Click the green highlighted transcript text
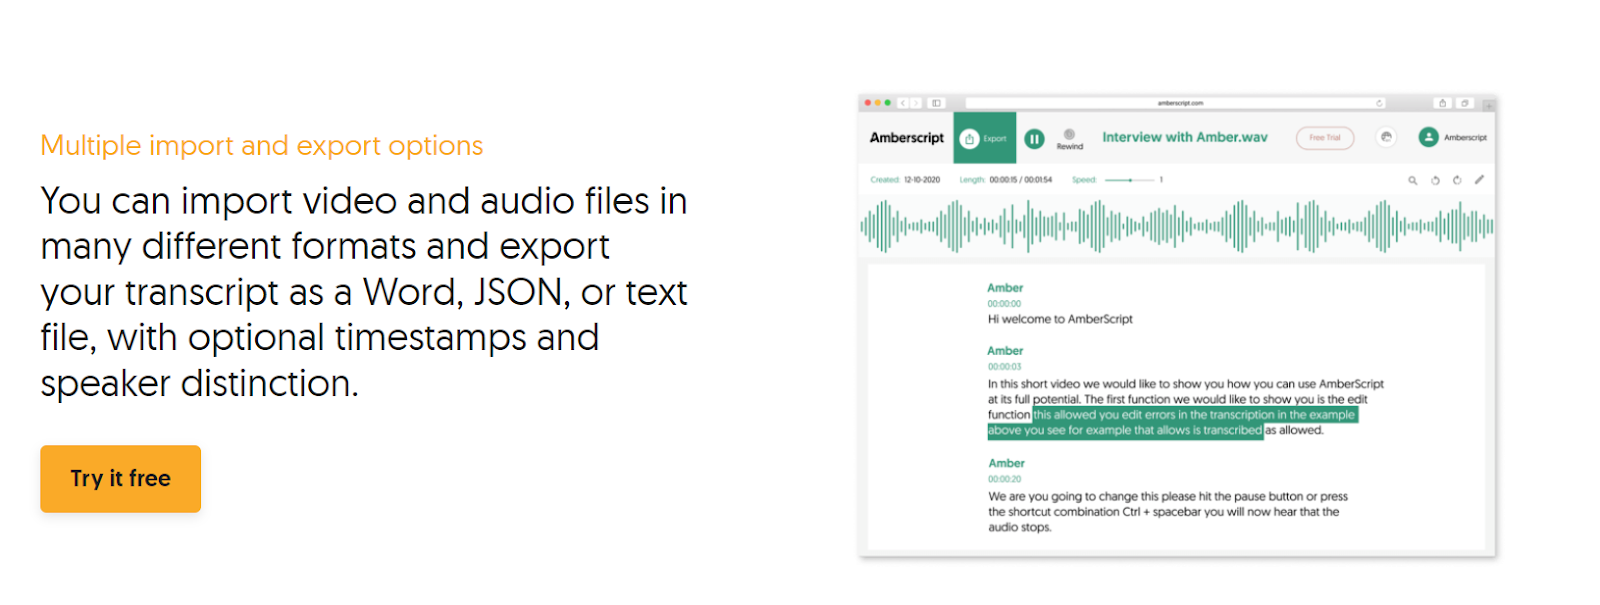 pyautogui.click(x=1173, y=423)
